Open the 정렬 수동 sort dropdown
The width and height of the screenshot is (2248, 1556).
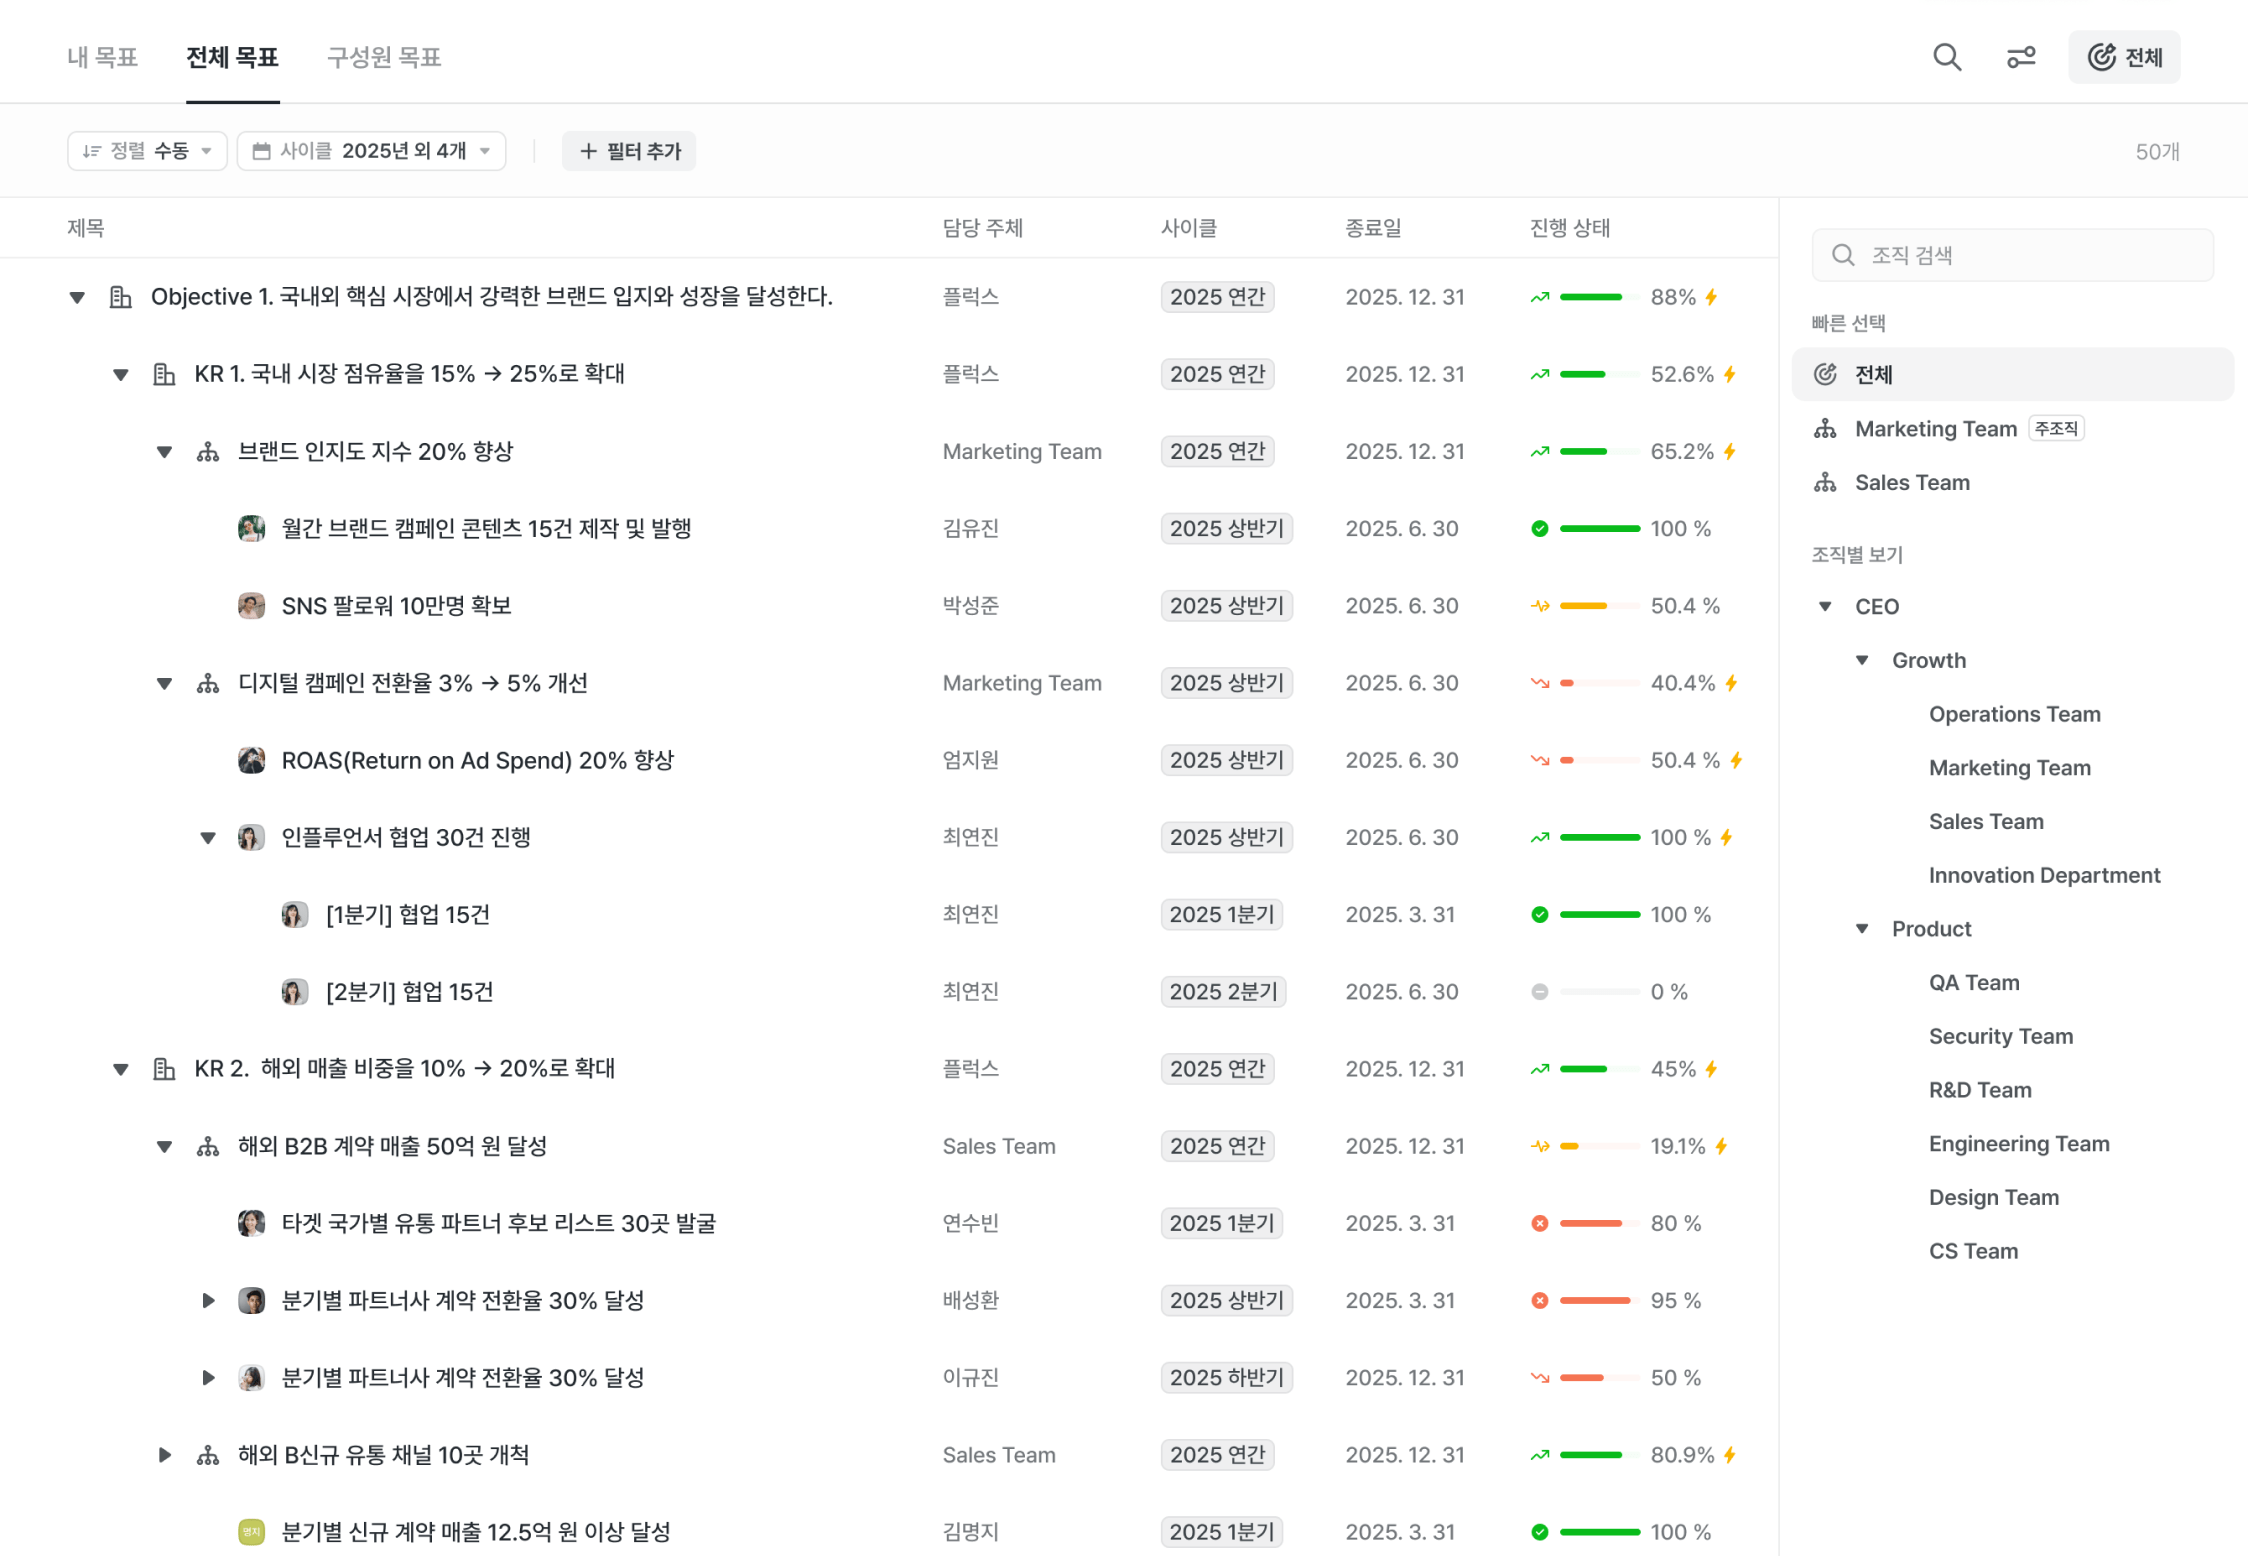point(147,151)
